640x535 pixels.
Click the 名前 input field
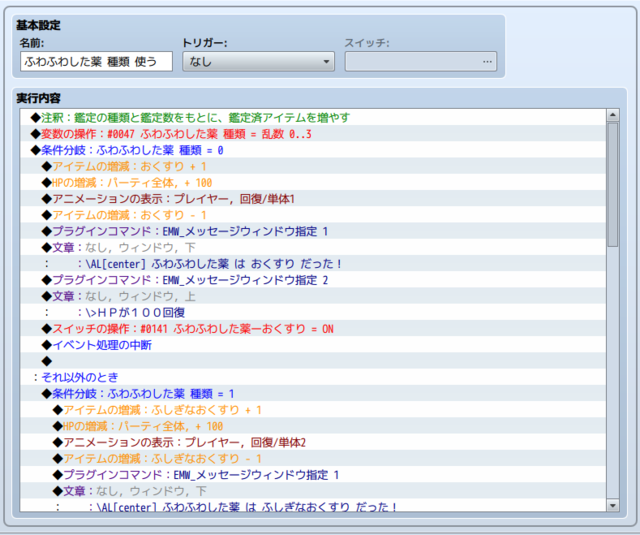96,62
